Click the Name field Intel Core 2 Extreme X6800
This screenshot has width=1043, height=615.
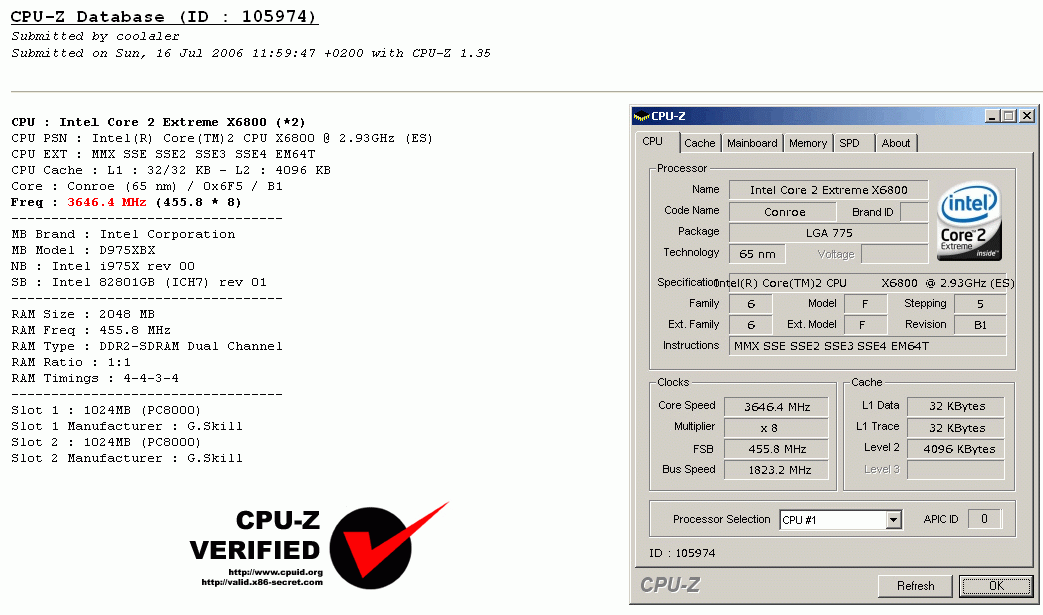[828, 190]
